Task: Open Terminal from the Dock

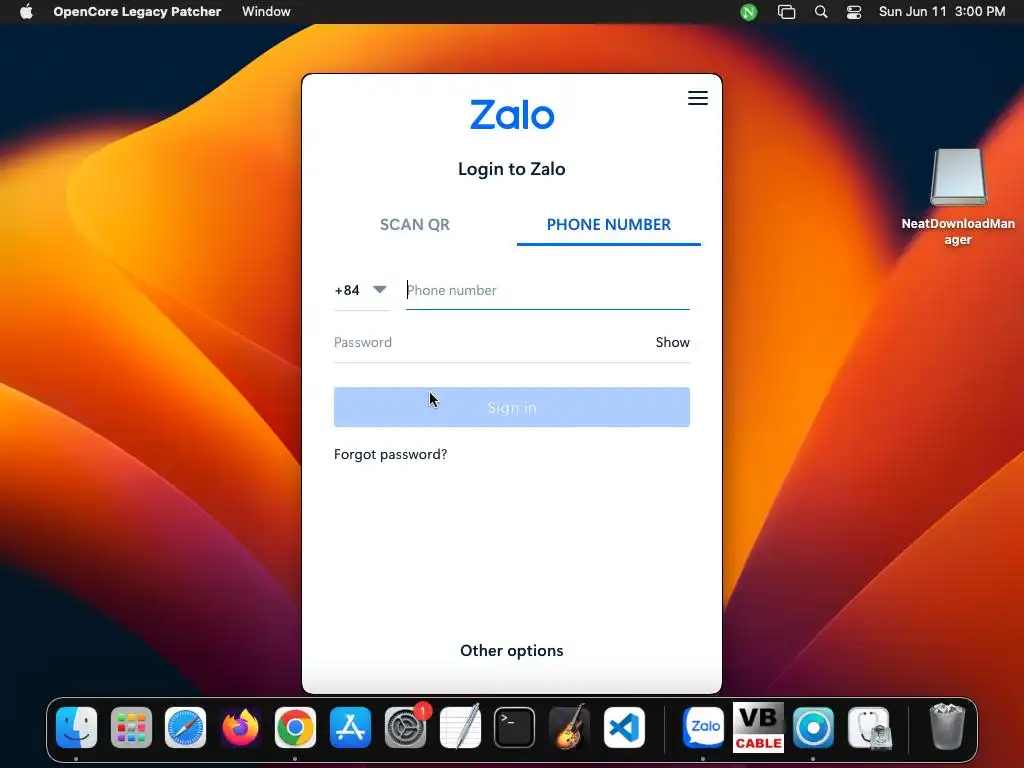Action: pyautogui.click(x=515, y=727)
